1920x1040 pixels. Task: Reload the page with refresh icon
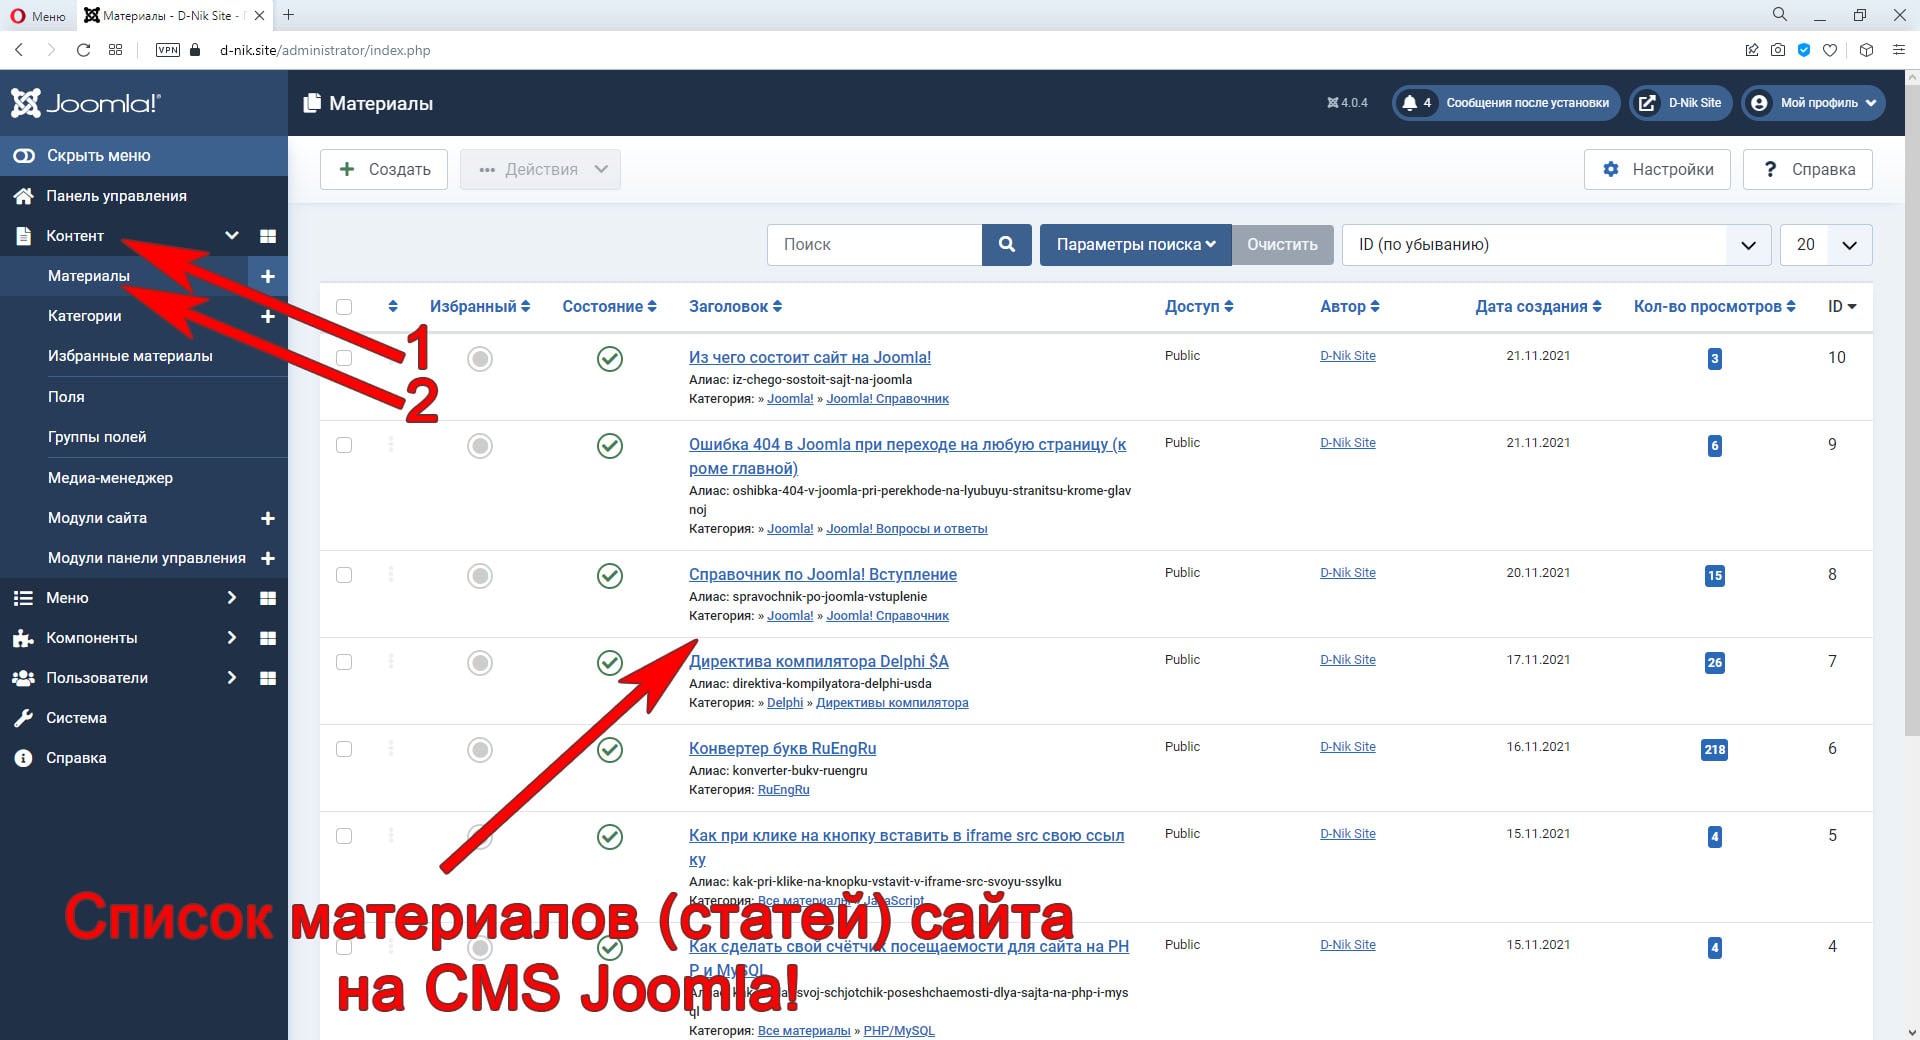(84, 50)
